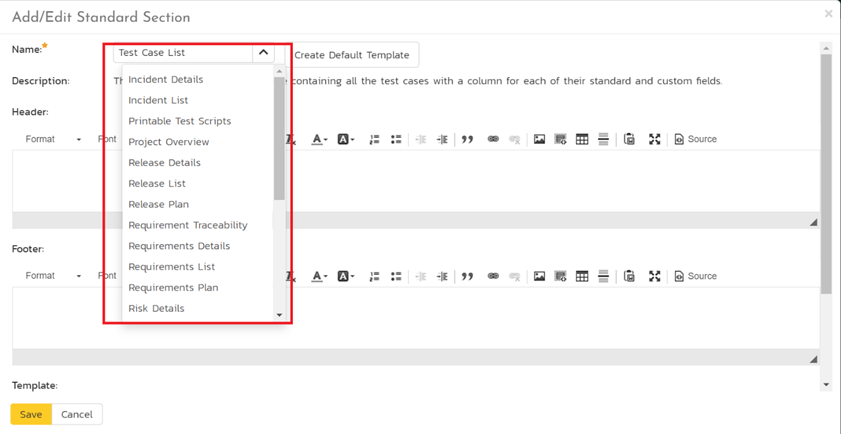Screen dimensions: 841x434
Task: Toggle Source view in Header editor
Action: (x=695, y=139)
